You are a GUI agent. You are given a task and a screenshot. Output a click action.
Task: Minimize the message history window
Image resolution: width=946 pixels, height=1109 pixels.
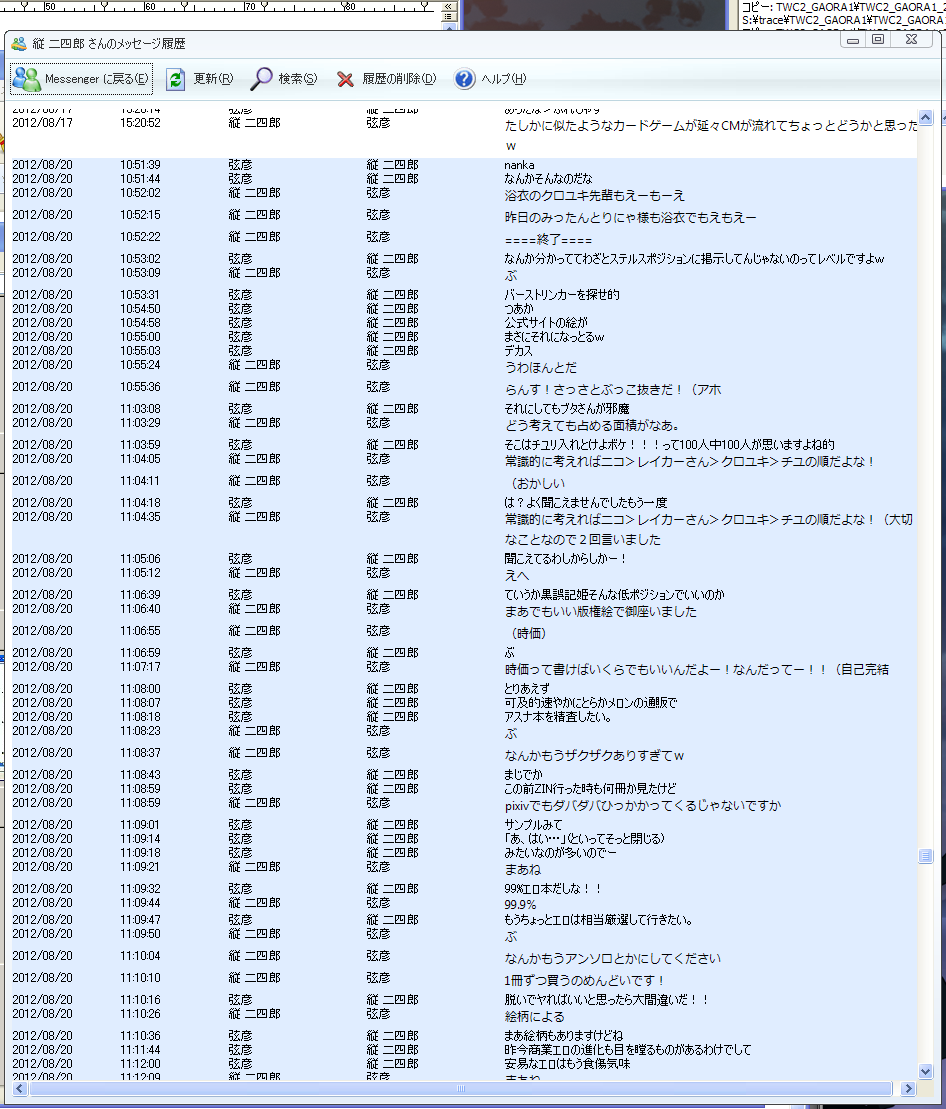(x=853, y=40)
